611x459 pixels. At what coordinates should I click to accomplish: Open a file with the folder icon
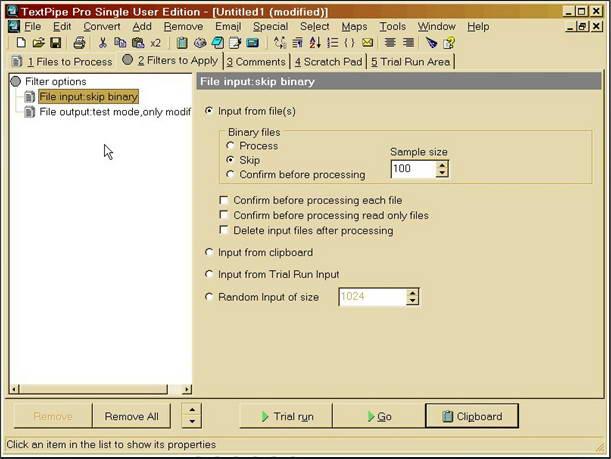click(x=38, y=42)
